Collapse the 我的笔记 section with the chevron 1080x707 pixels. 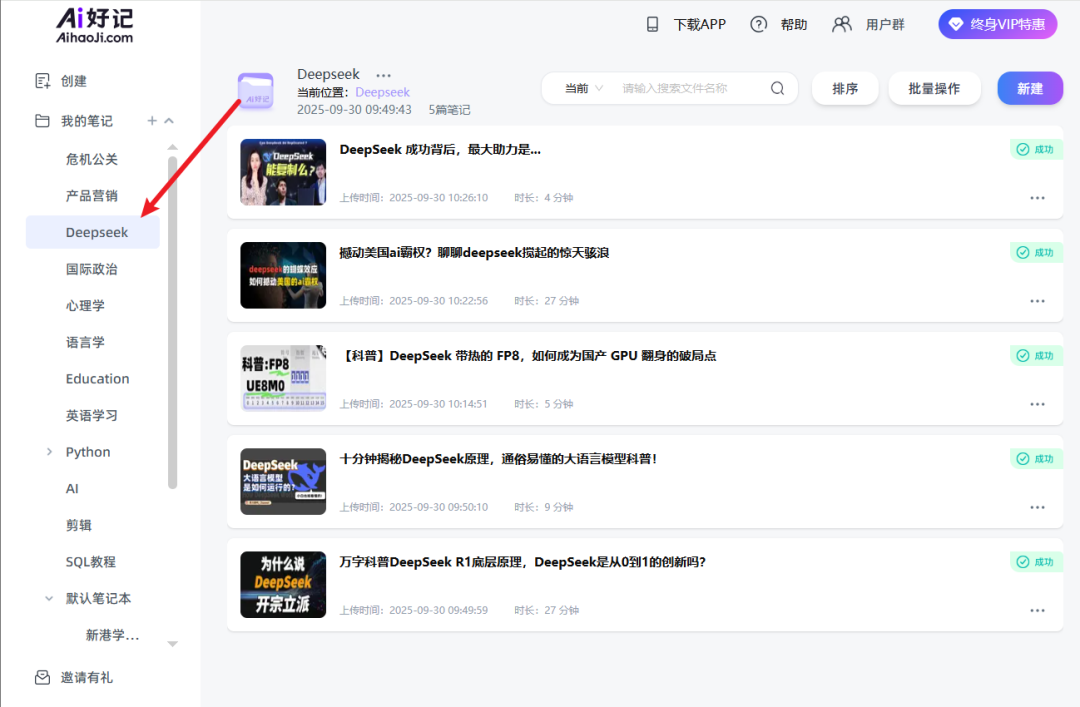(169, 121)
